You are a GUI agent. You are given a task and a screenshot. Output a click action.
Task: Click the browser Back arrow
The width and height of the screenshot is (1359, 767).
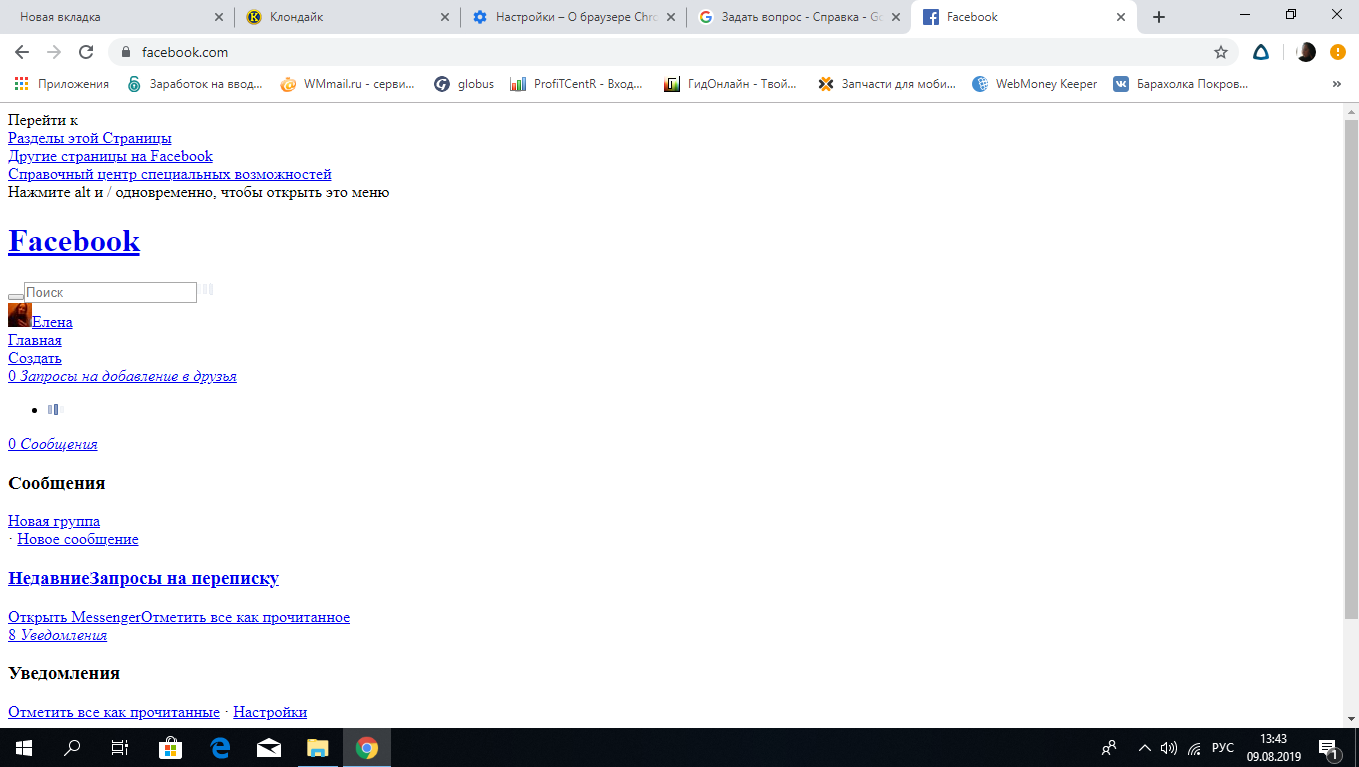point(22,52)
